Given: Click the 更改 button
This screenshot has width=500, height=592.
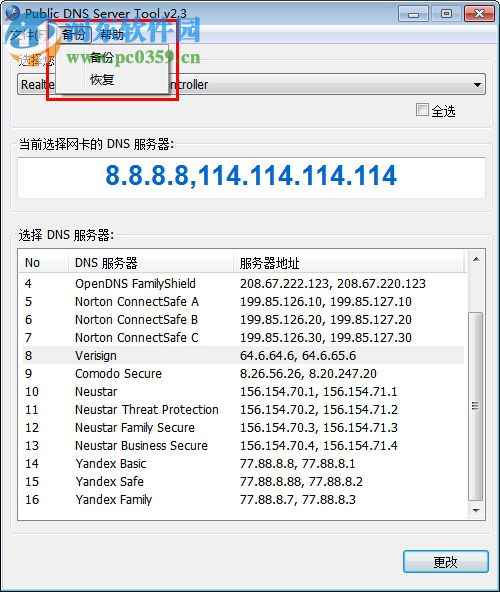Looking at the screenshot, I should pos(446,562).
